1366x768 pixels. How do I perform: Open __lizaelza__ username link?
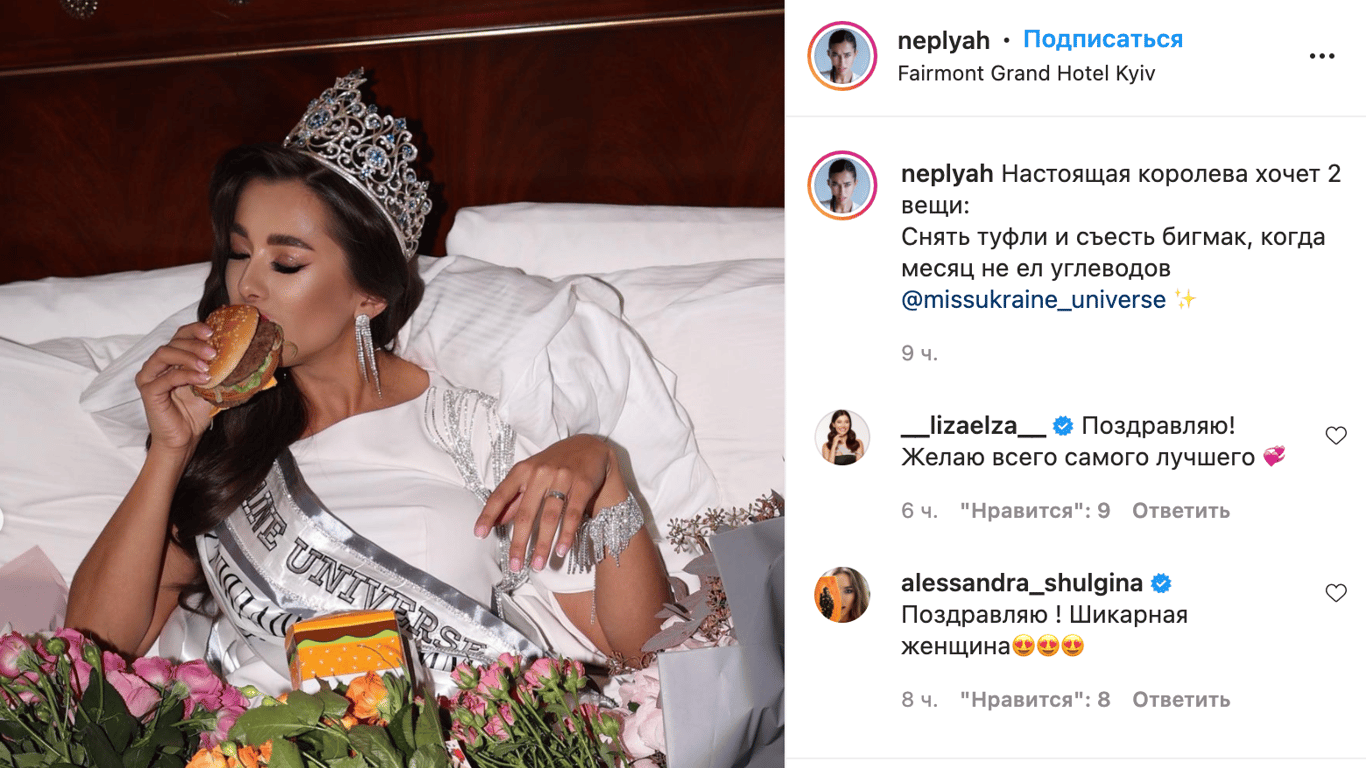pyautogui.click(x=973, y=426)
